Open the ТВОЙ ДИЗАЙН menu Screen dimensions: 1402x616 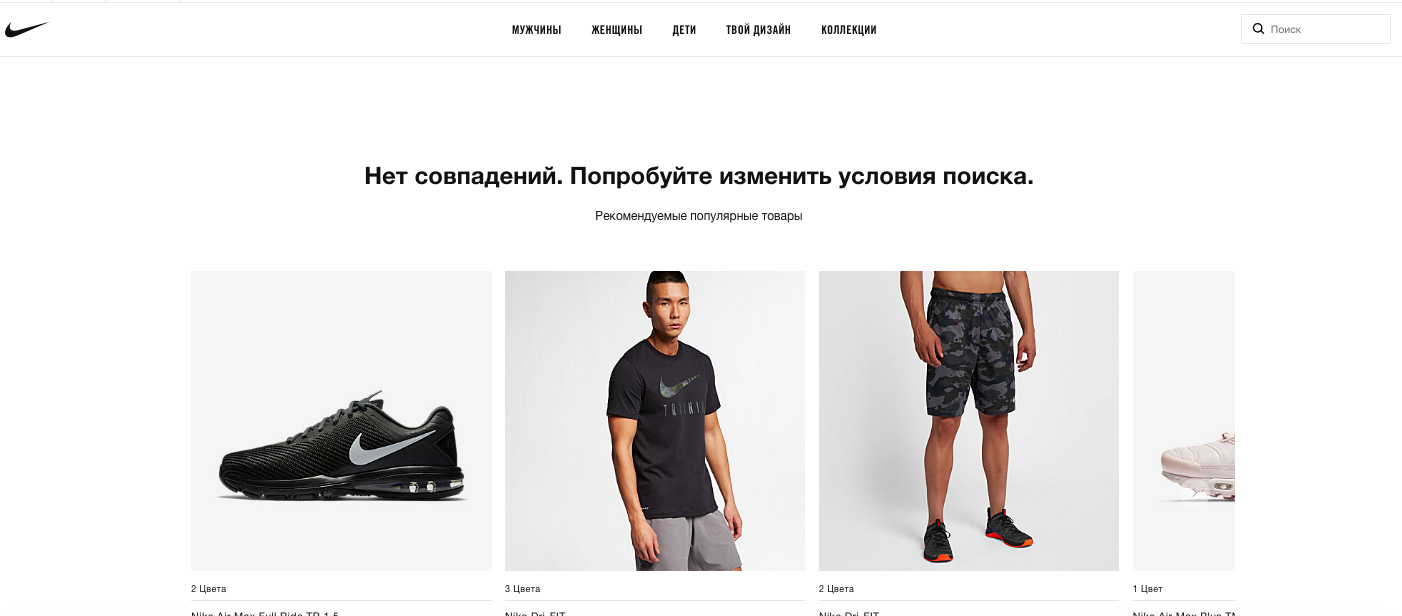[758, 30]
